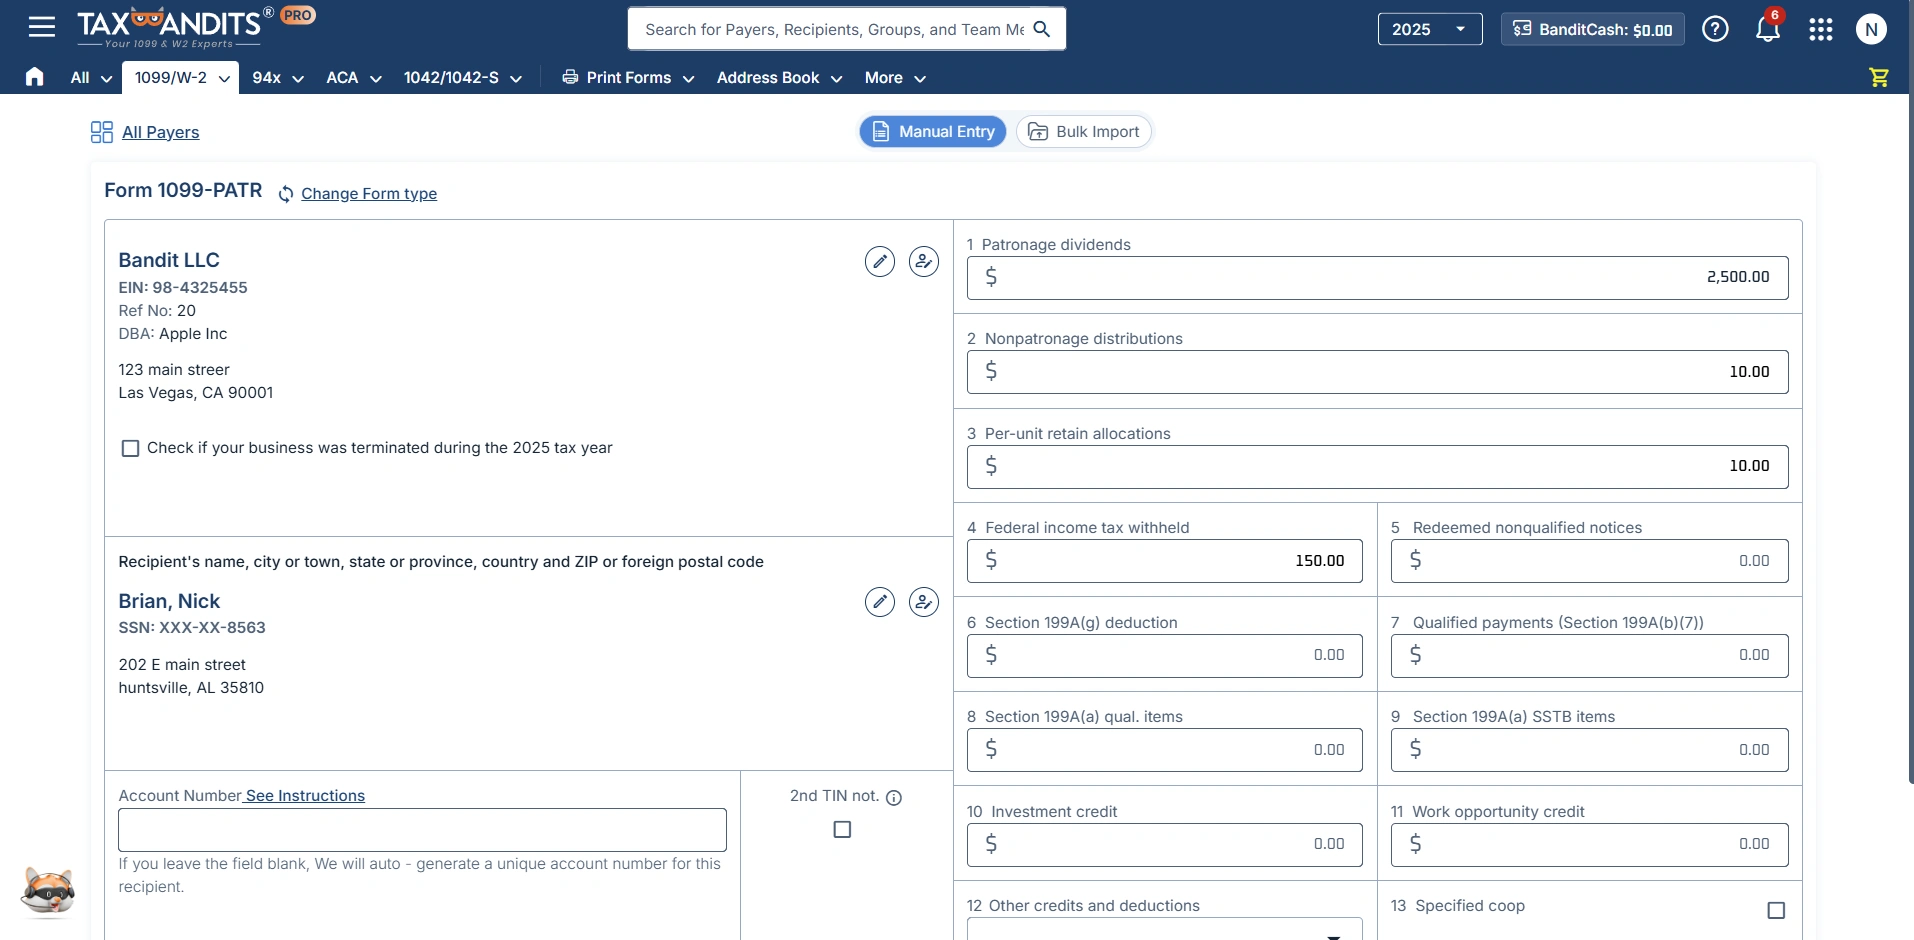Open the 2025 tax year dropdown
This screenshot has height=940, width=1914.
coord(1429,29)
